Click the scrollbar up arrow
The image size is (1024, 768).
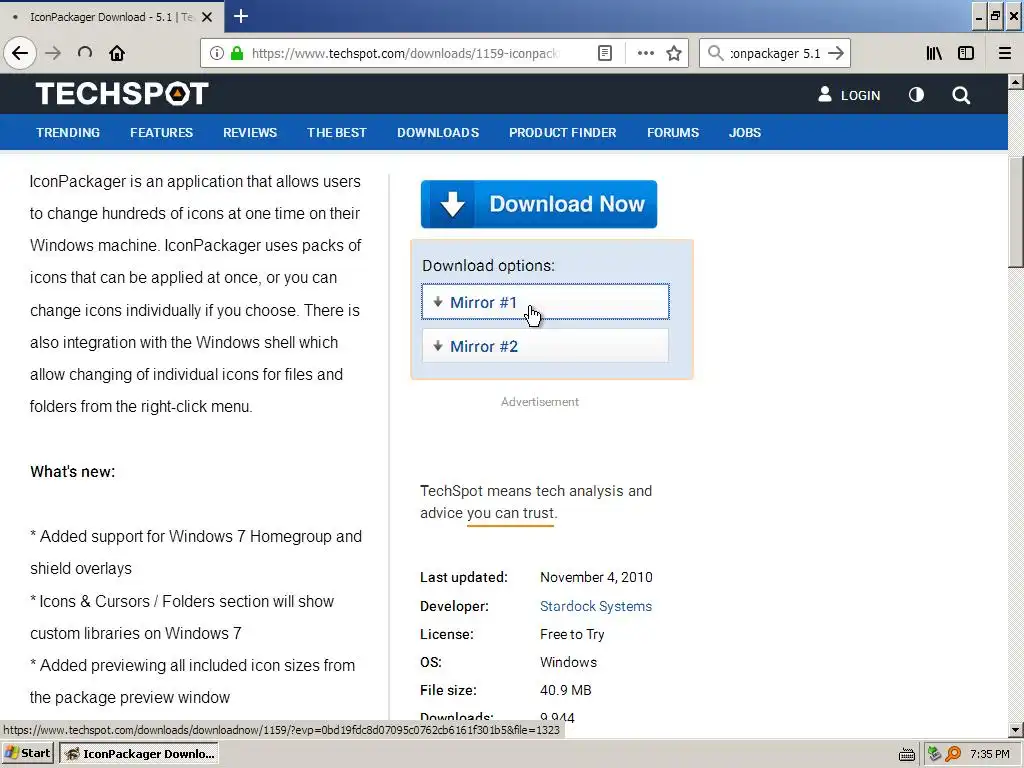coord(1015,82)
